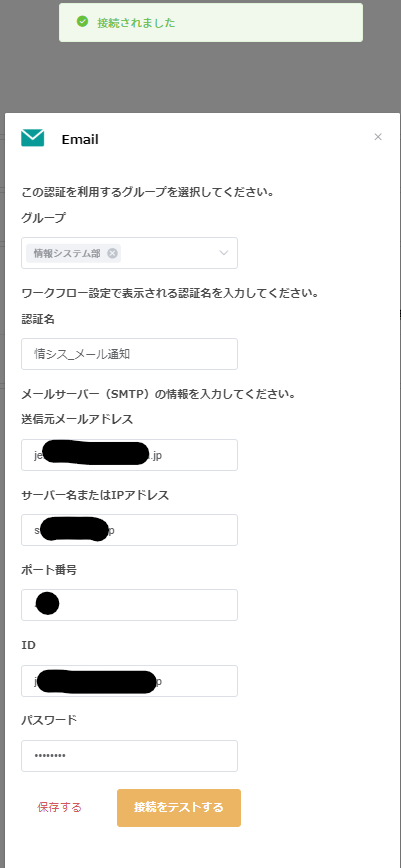The height and width of the screenshot is (868, 401).
Task: Click the green checkmark icon in the success toast
Action: click(83, 22)
